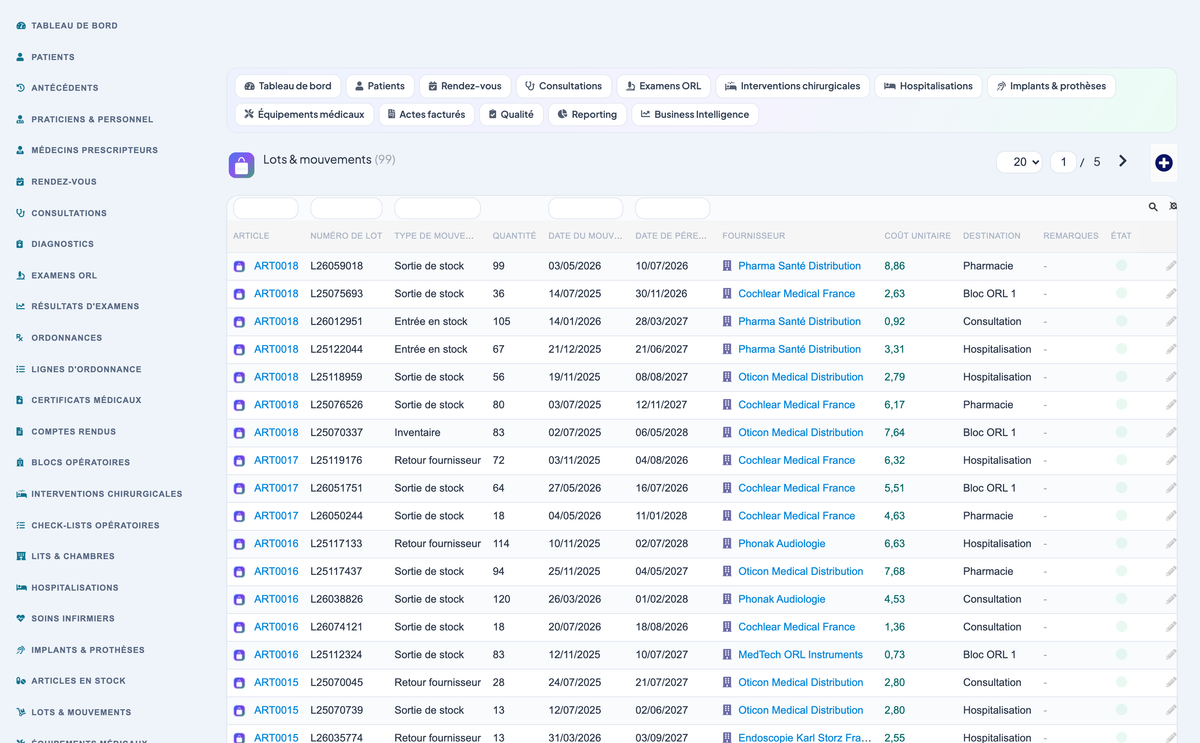The image size is (1200, 743).
Task: Open article ART0018 in the L26059018 row
Action: [x=276, y=266]
